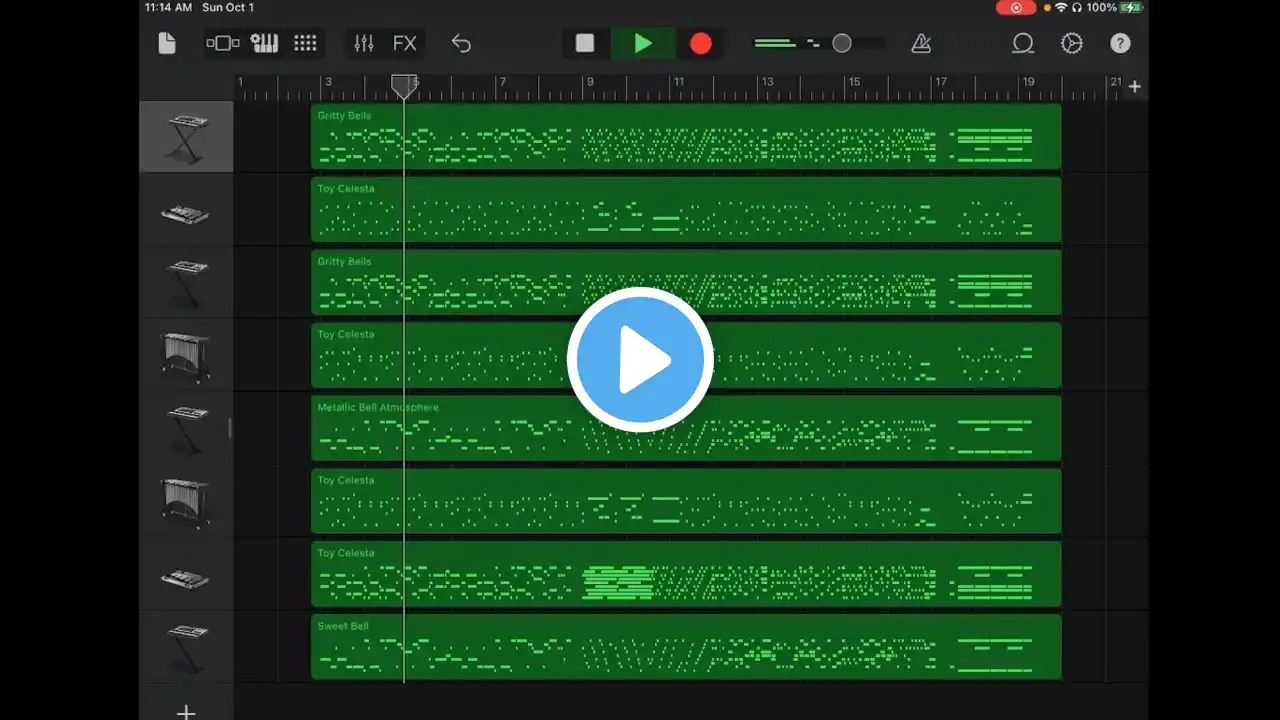The height and width of the screenshot is (720, 1280).
Task: Select the Metallic Bell Atmosphere track icon
Action: click(x=186, y=429)
